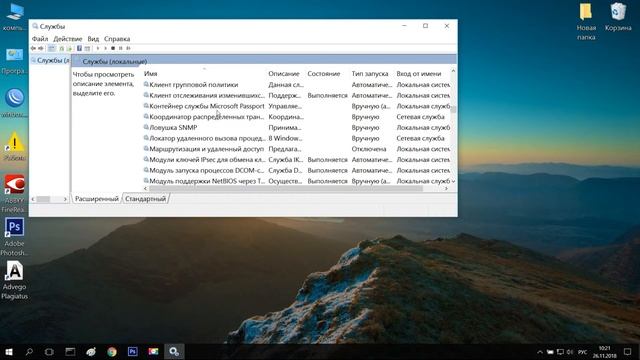Switch to the Стандартный tab

(146, 199)
